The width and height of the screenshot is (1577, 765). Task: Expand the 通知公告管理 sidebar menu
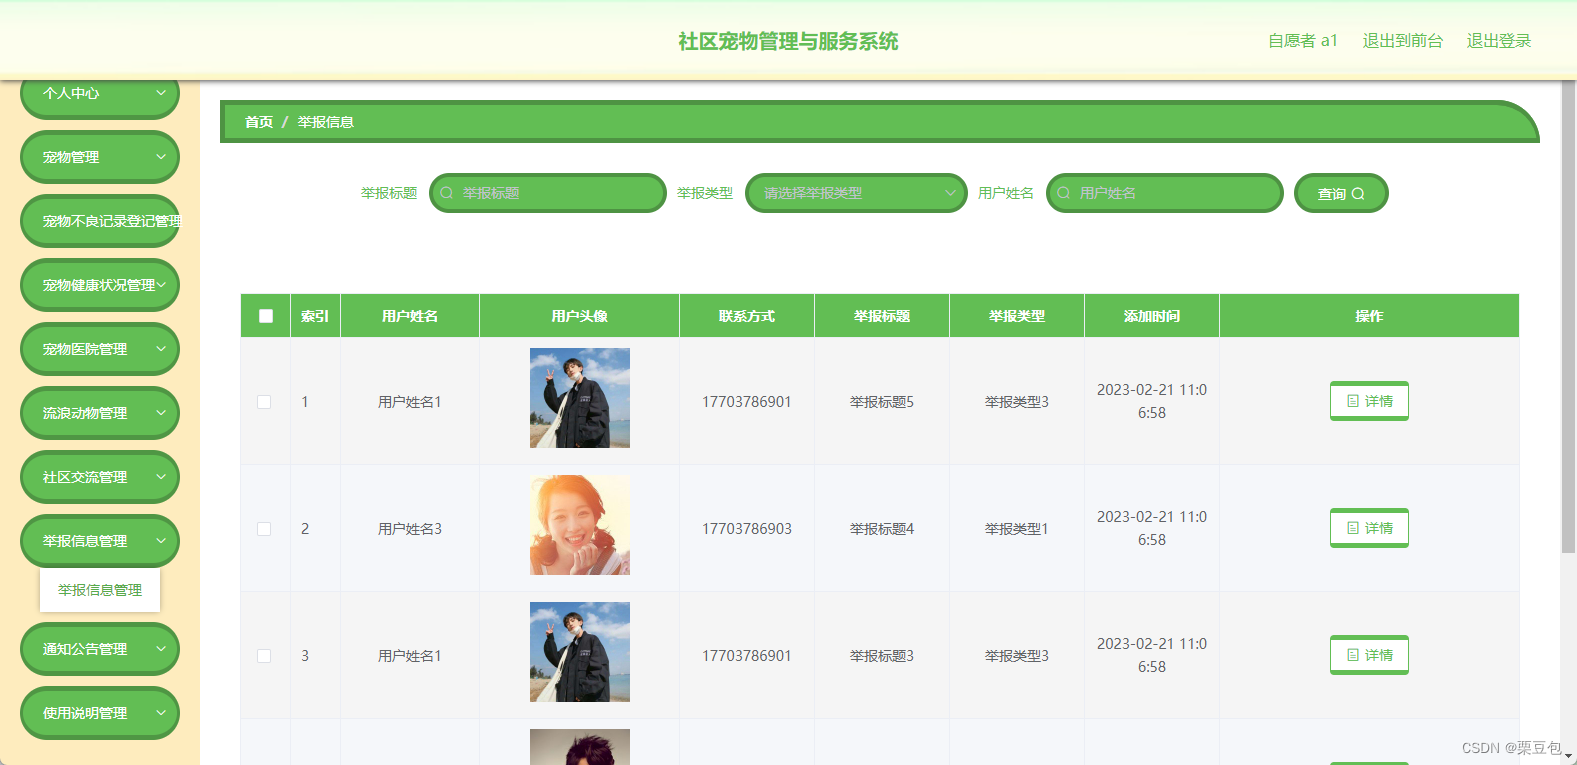coord(100,649)
